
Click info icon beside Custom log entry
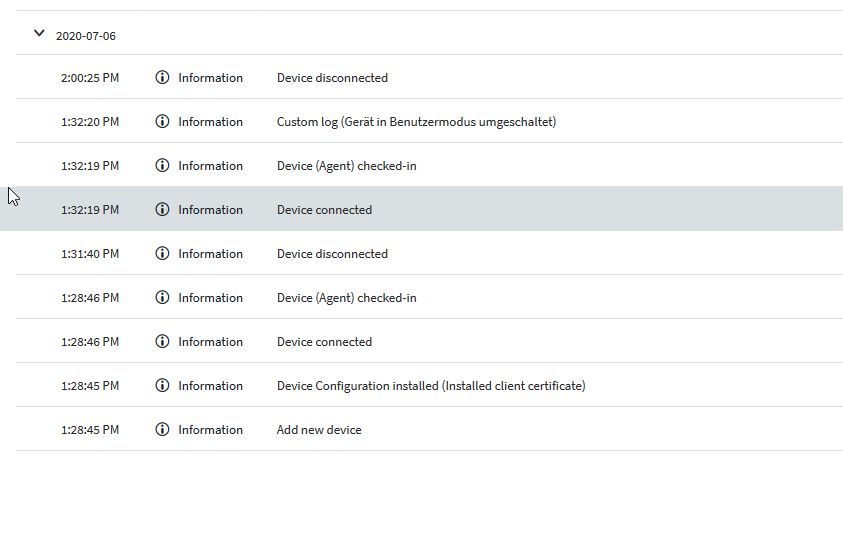click(x=163, y=122)
